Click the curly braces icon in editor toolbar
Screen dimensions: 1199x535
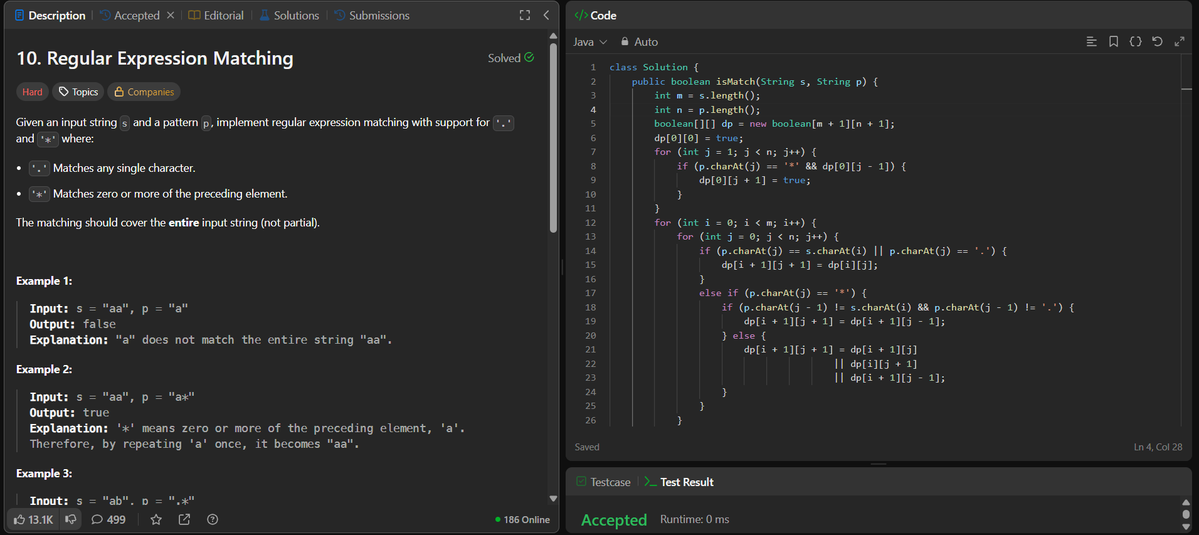pyautogui.click(x=1136, y=42)
